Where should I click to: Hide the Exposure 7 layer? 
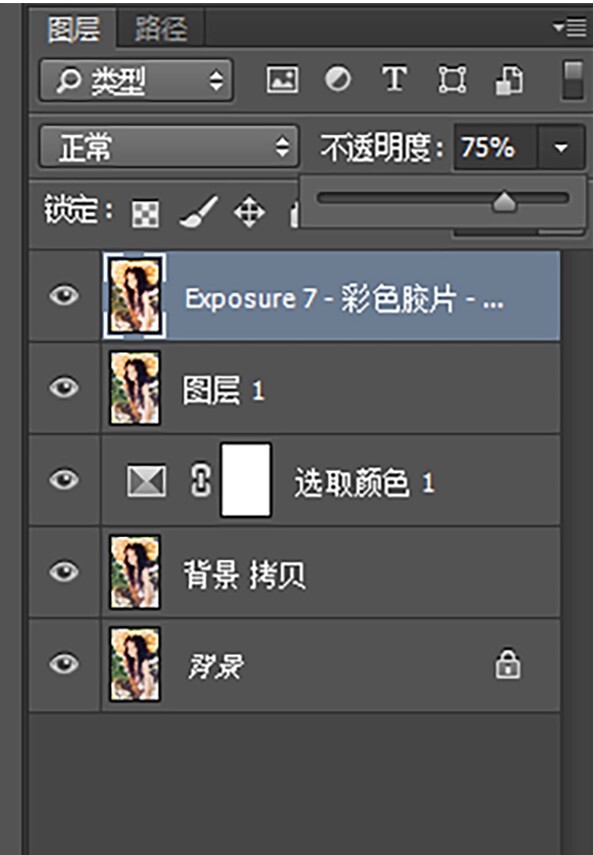point(64,296)
